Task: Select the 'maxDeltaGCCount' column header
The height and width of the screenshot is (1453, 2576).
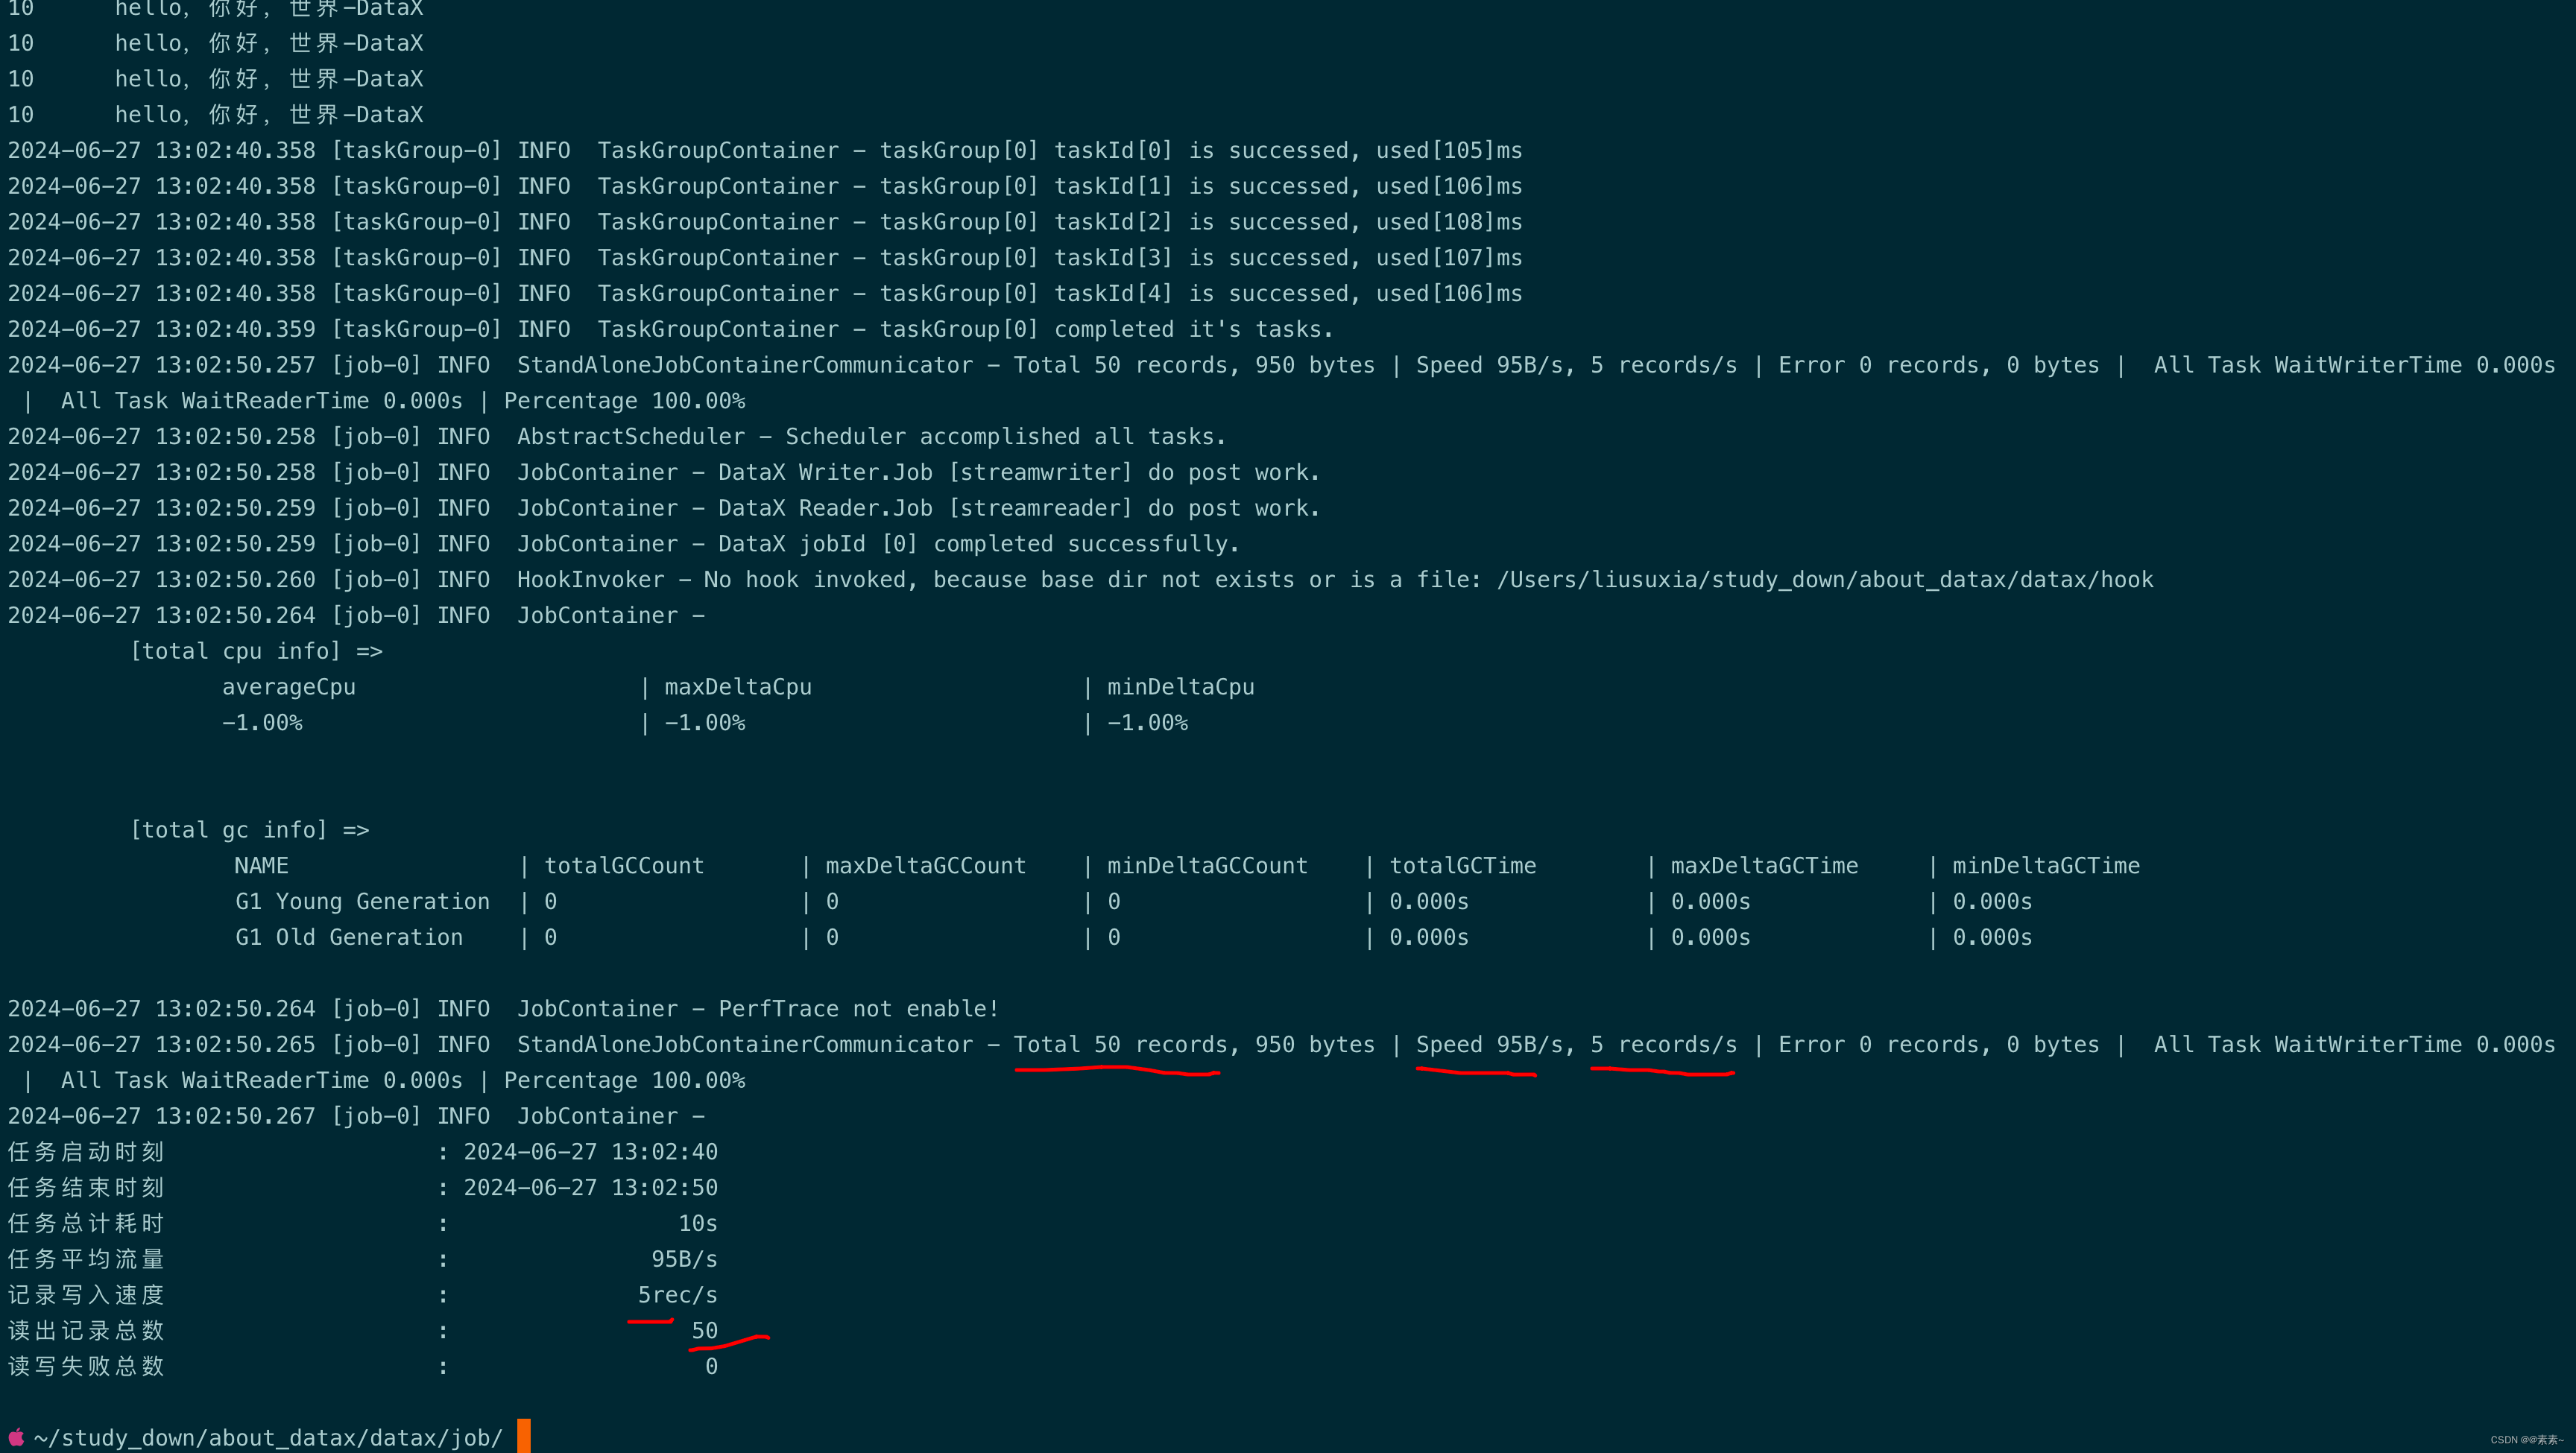Action: [925, 866]
